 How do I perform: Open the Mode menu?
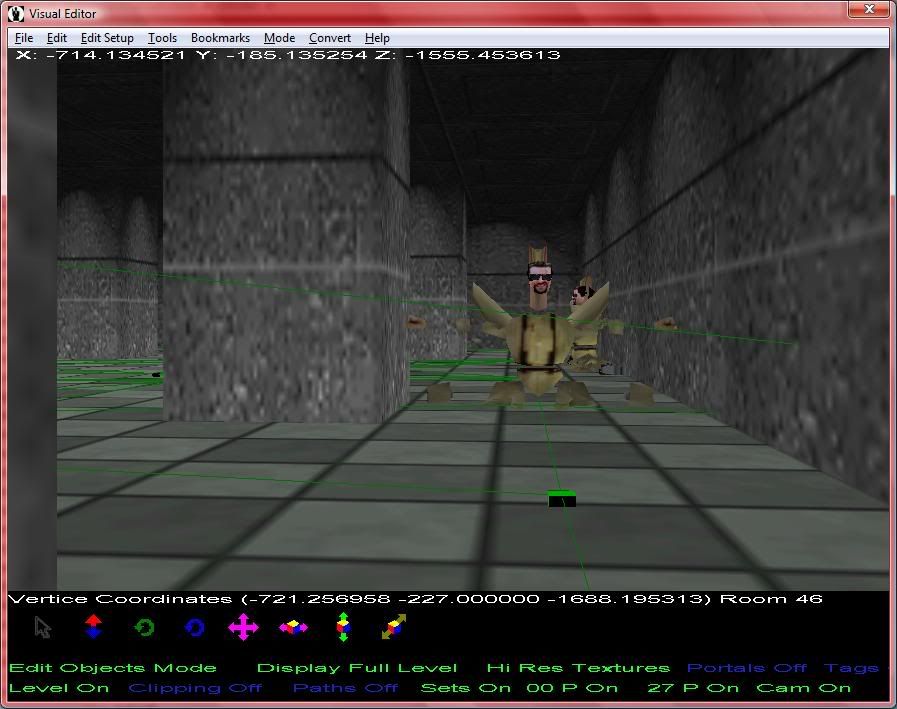tap(279, 38)
